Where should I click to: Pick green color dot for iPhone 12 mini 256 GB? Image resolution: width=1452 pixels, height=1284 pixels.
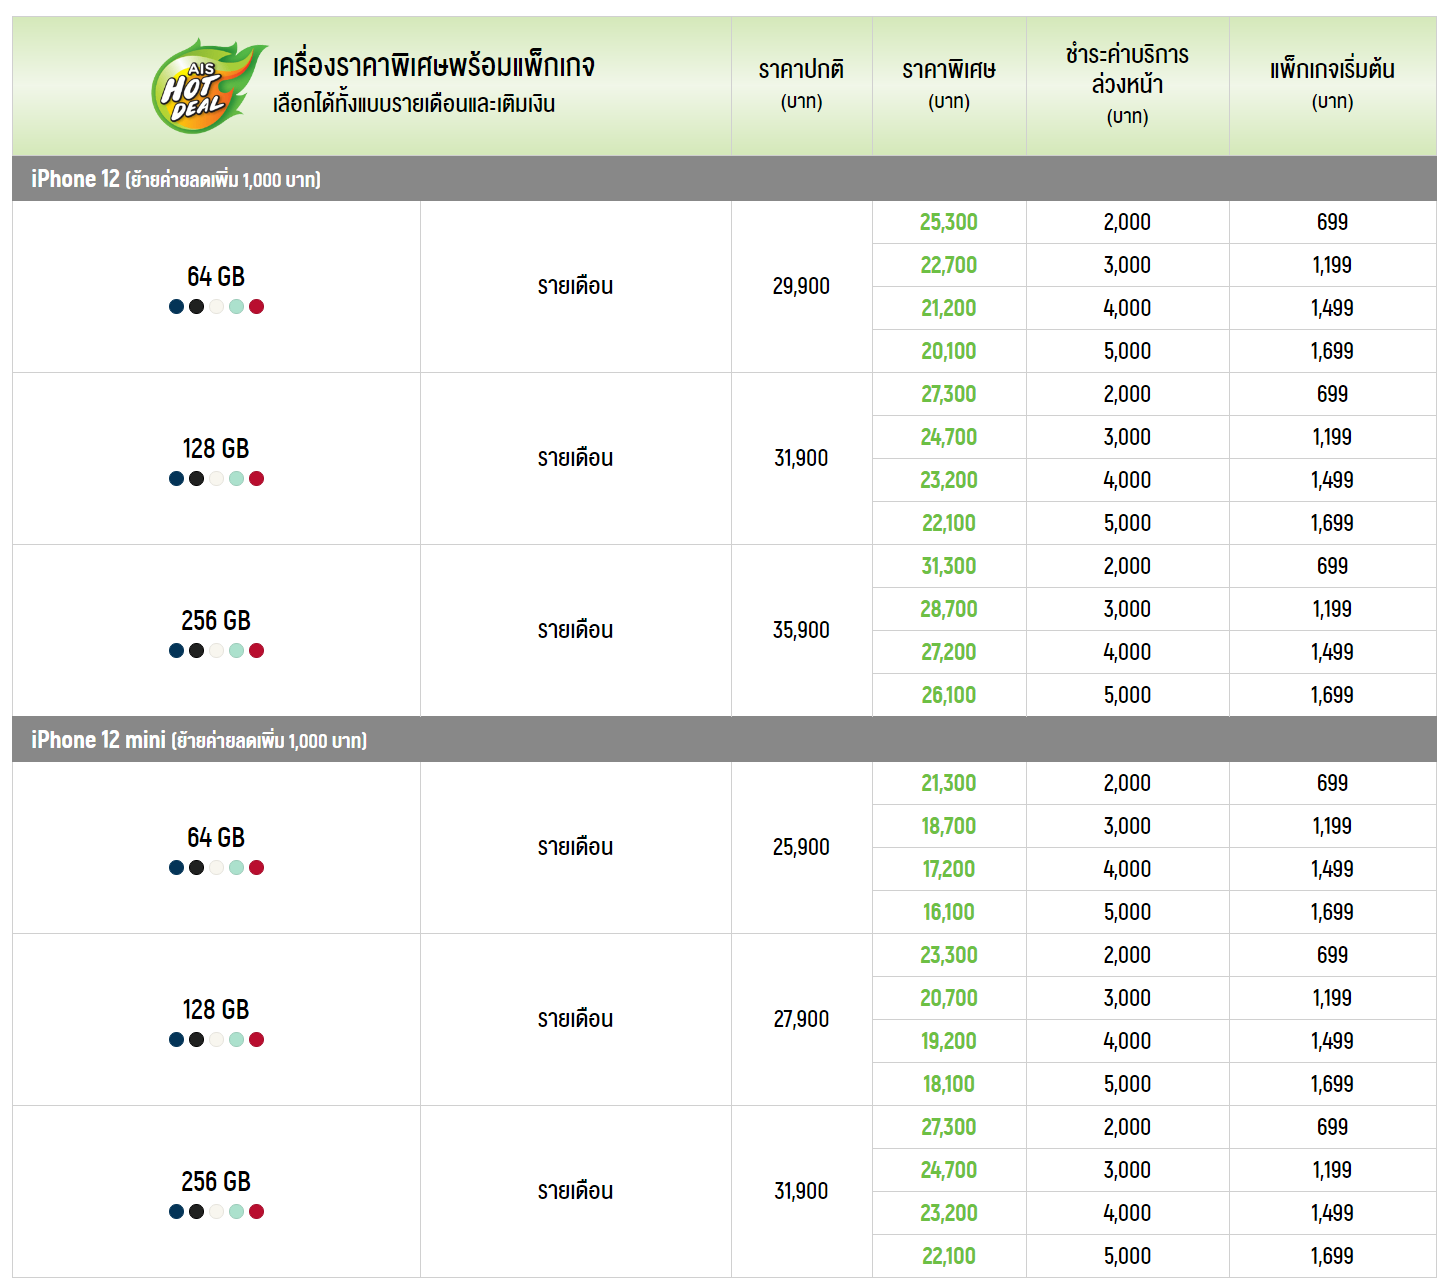[x=236, y=1212]
